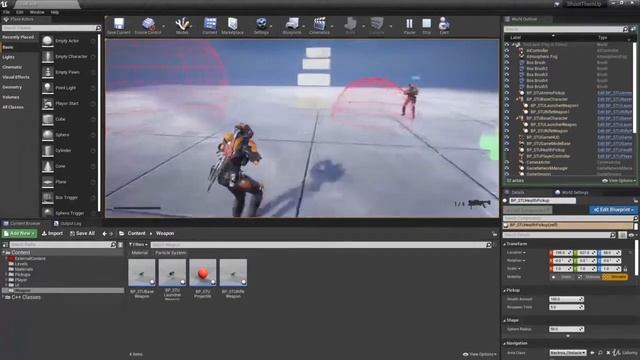Click the Import button
Viewport: 640px width, 360px height.
tap(53, 233)
